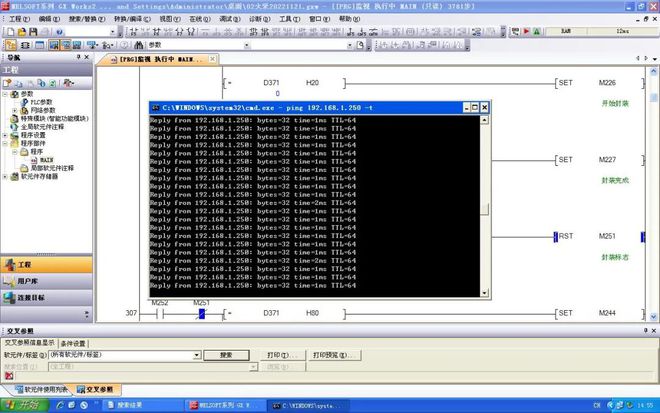Open the 帮助 menu
This screenshot has width=660, height=413.
click(349, 19)
